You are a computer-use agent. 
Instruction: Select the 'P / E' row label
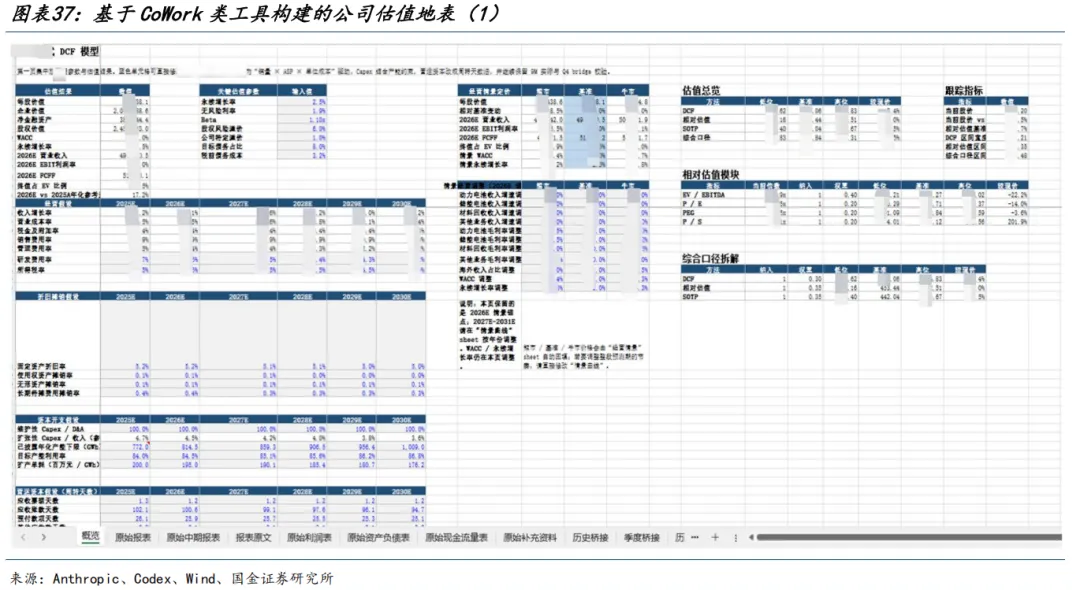[693, 204]
